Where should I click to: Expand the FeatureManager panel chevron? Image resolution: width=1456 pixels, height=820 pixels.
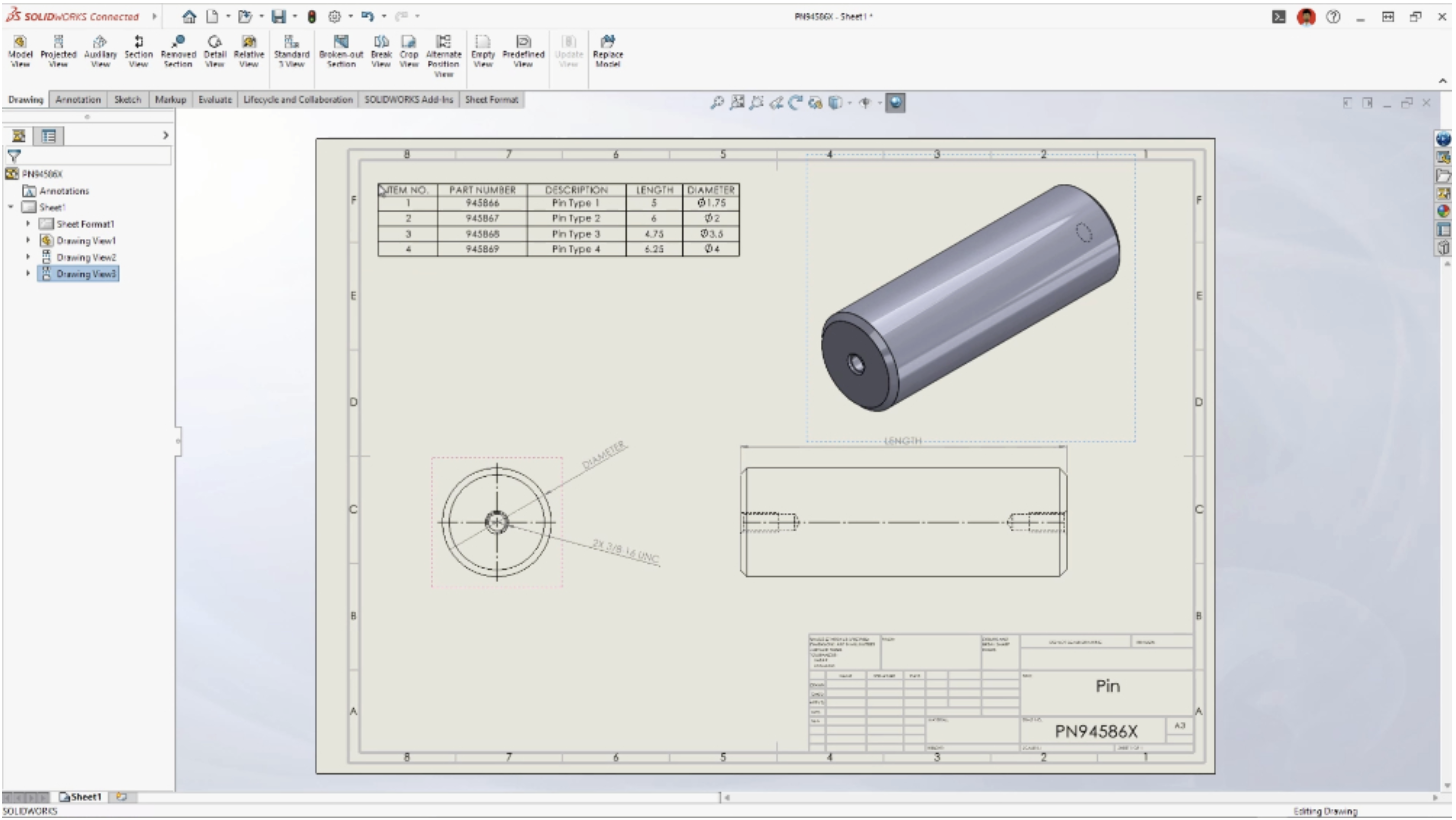[x=165, y=136]
